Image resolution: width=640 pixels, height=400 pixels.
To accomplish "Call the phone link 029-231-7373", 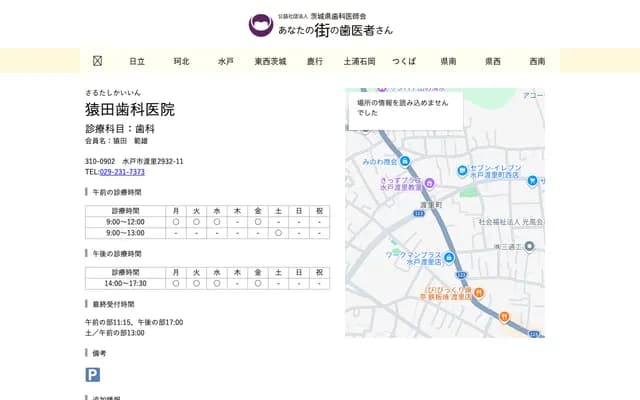I will point(122,172).
